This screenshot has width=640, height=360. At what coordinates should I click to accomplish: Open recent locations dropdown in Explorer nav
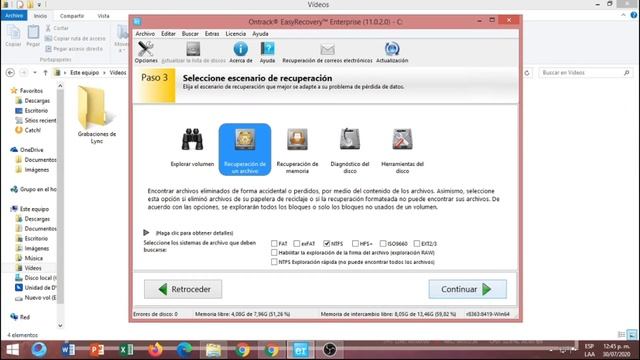click(35, 73)
